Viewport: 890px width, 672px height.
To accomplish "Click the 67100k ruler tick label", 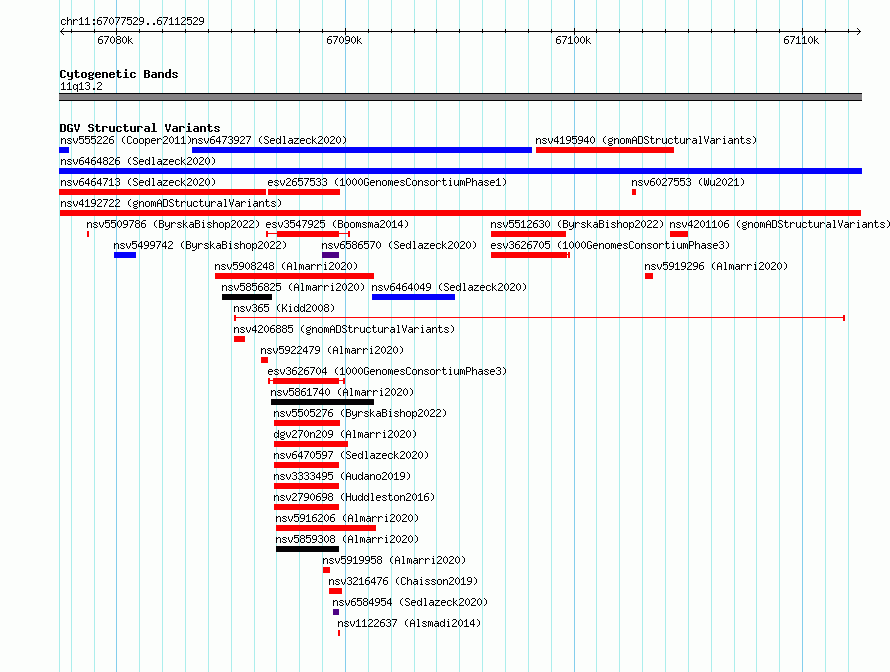I will (573, 40).
